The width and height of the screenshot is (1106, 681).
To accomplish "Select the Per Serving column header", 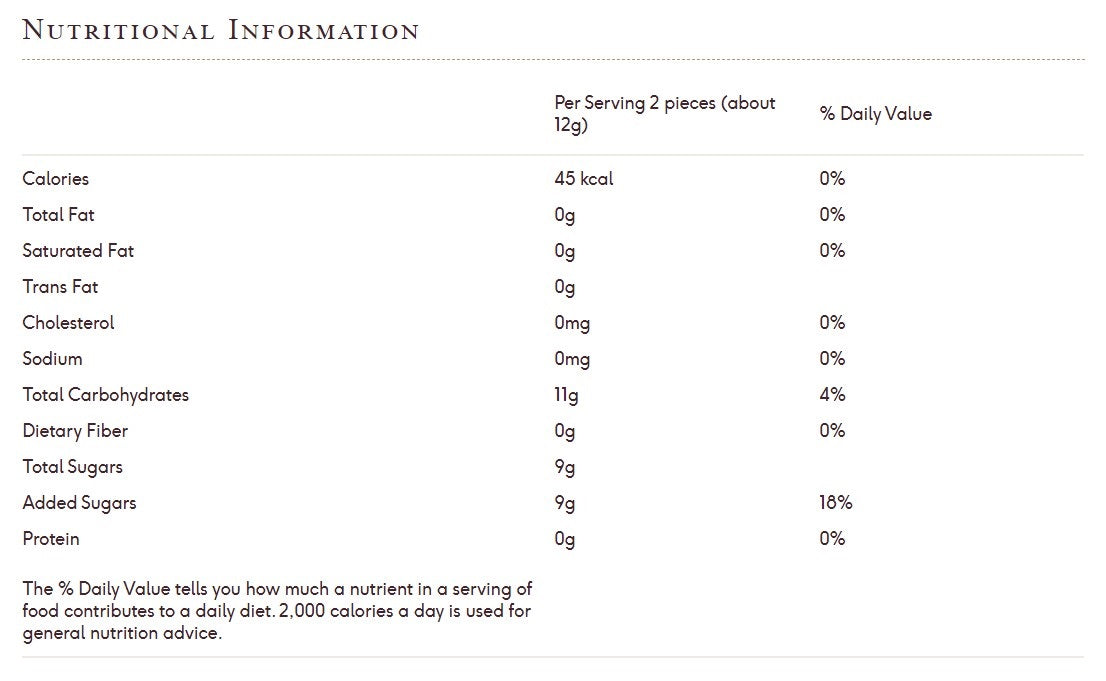I will point(664,114).
